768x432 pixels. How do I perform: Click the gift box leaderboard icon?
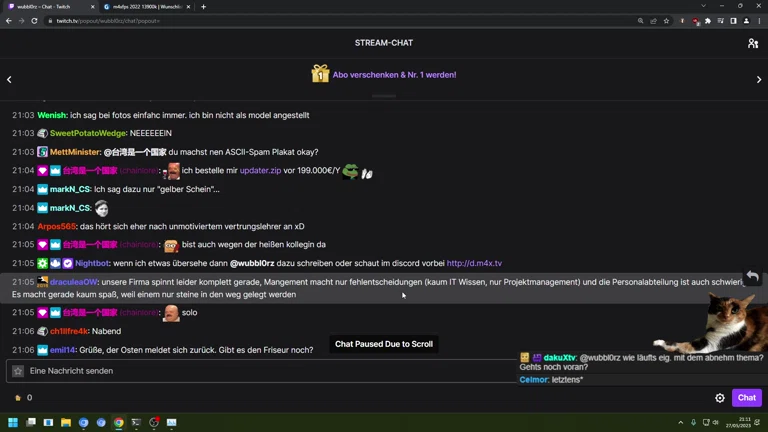click(320, 74)
